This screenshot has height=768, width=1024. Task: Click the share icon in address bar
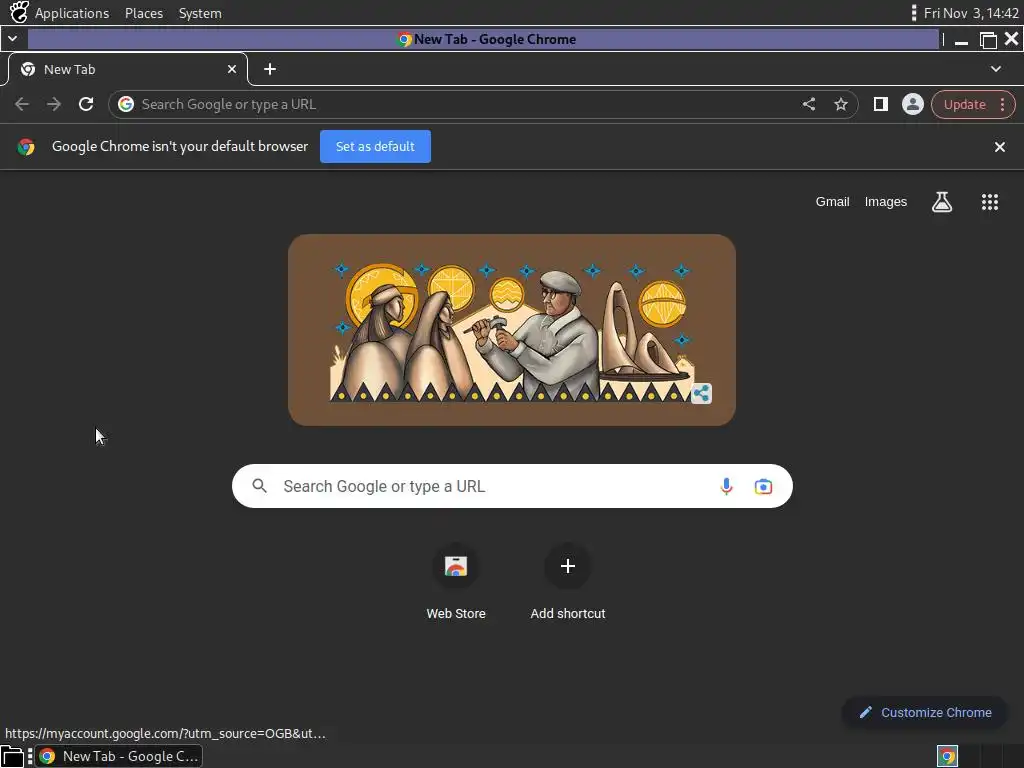(808, 104)
